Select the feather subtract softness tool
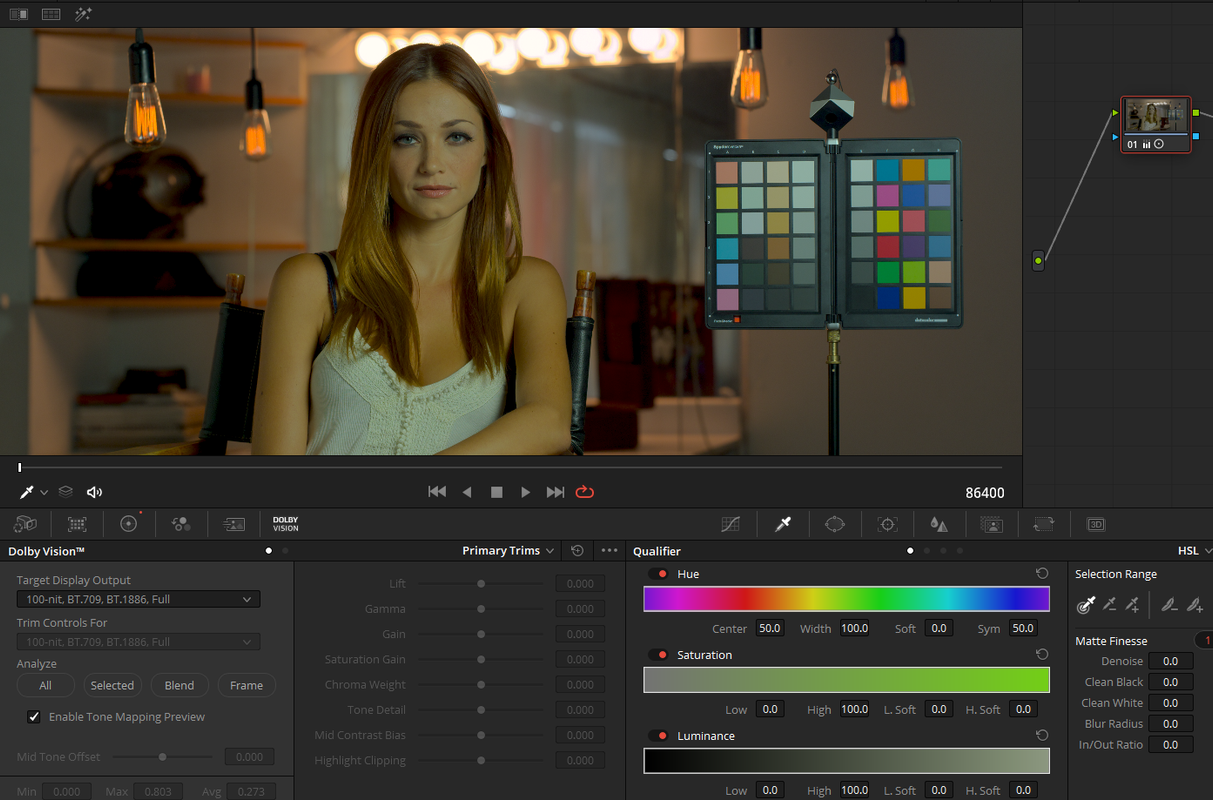This screenshot has width=1213, height=800. coord(1168,604)
